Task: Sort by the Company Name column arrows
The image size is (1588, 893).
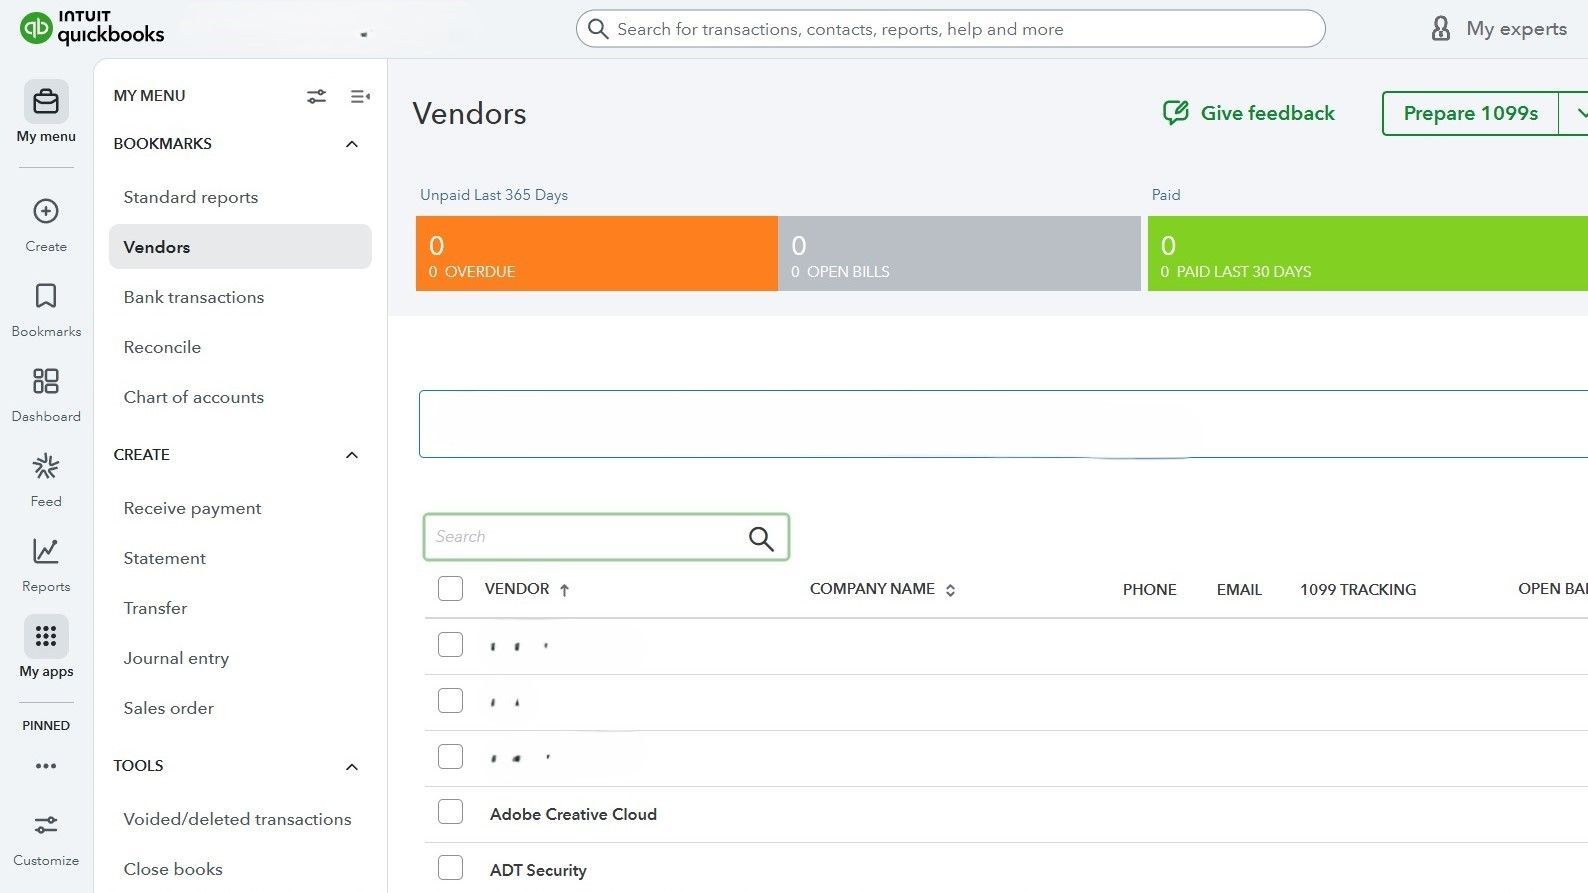Action: click(950, 590)
